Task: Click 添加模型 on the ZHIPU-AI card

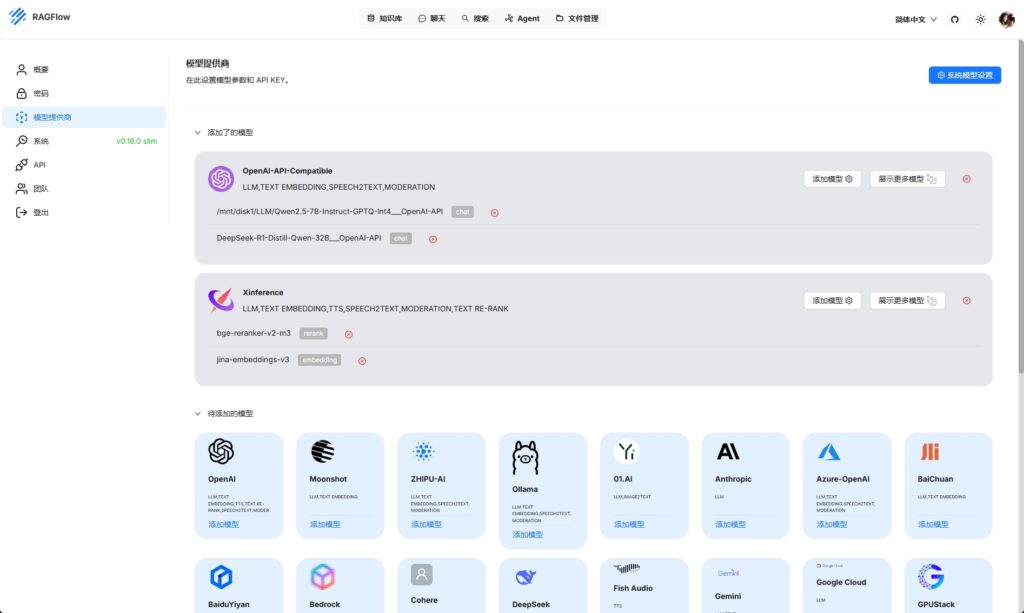Action: (x=426, y=524)
